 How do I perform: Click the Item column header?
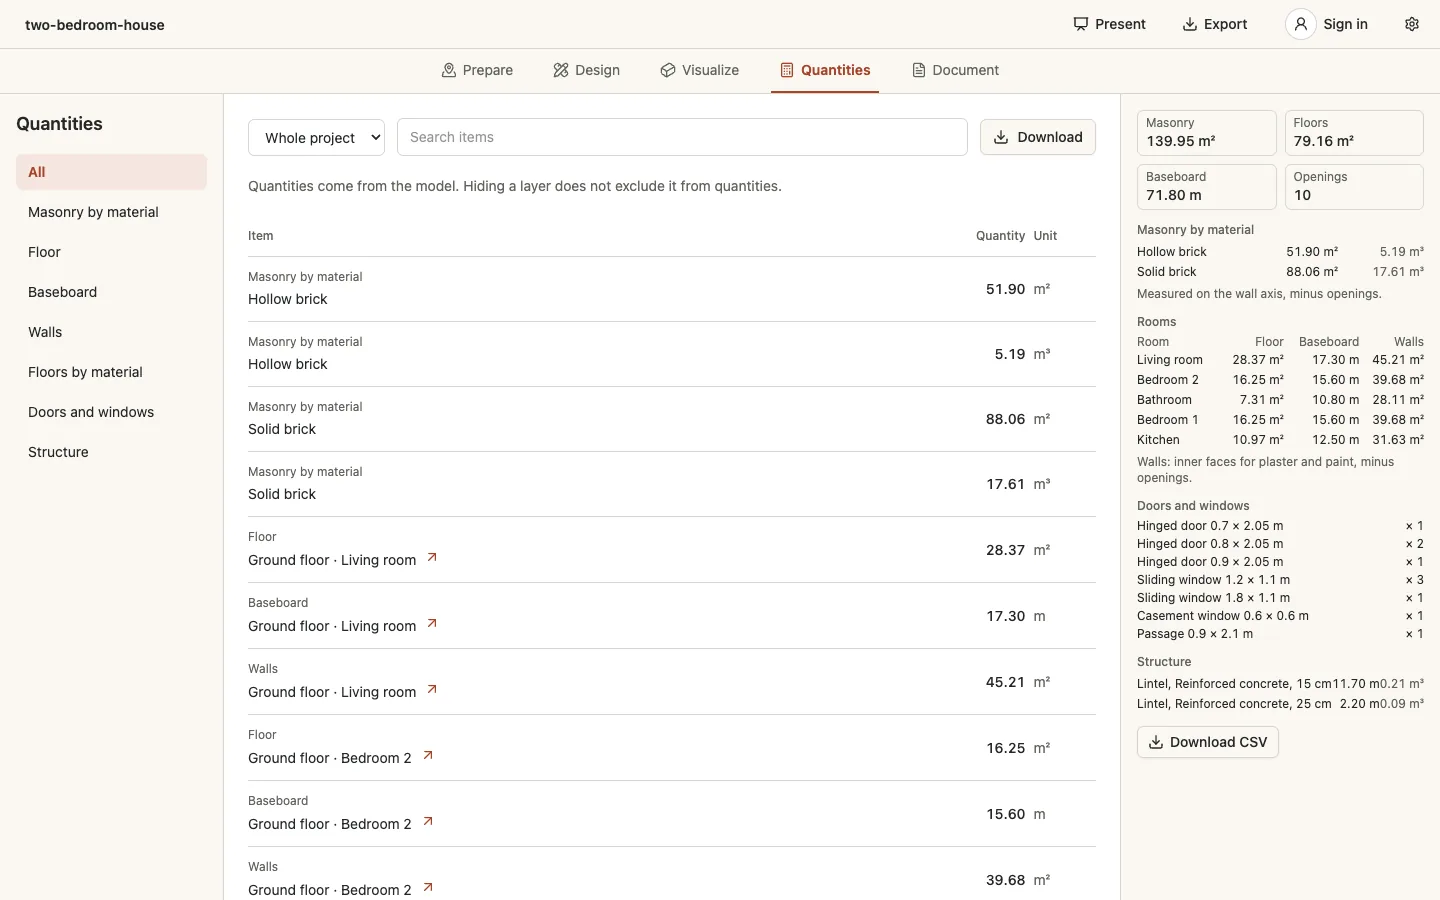(261, 236)
